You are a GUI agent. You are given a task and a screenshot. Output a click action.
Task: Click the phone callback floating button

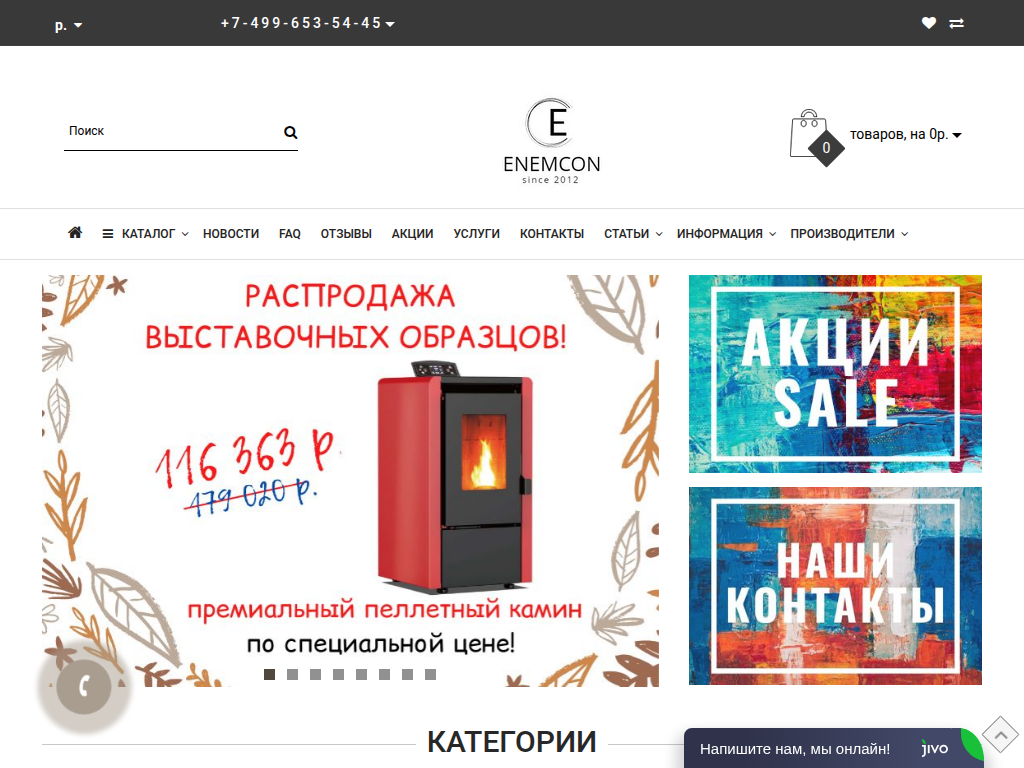point(84,686)
